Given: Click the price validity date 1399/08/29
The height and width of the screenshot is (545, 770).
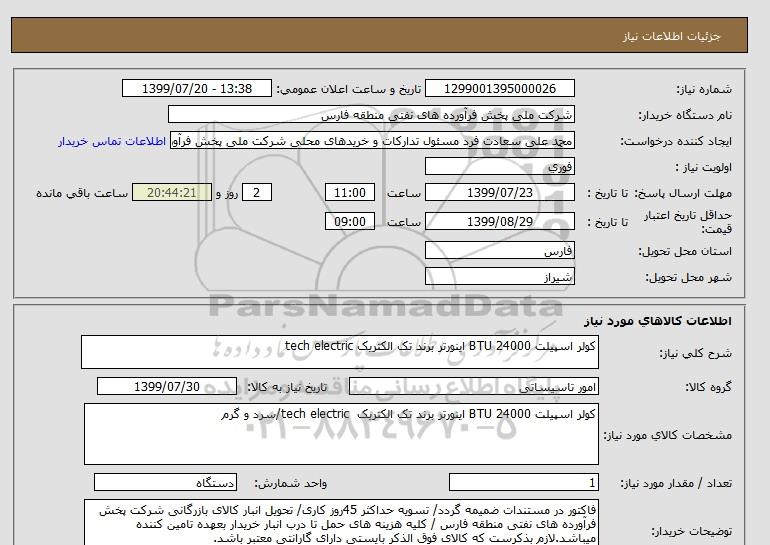Looking at the screenshot, I should pyautogui.click(x=499, y=221).
